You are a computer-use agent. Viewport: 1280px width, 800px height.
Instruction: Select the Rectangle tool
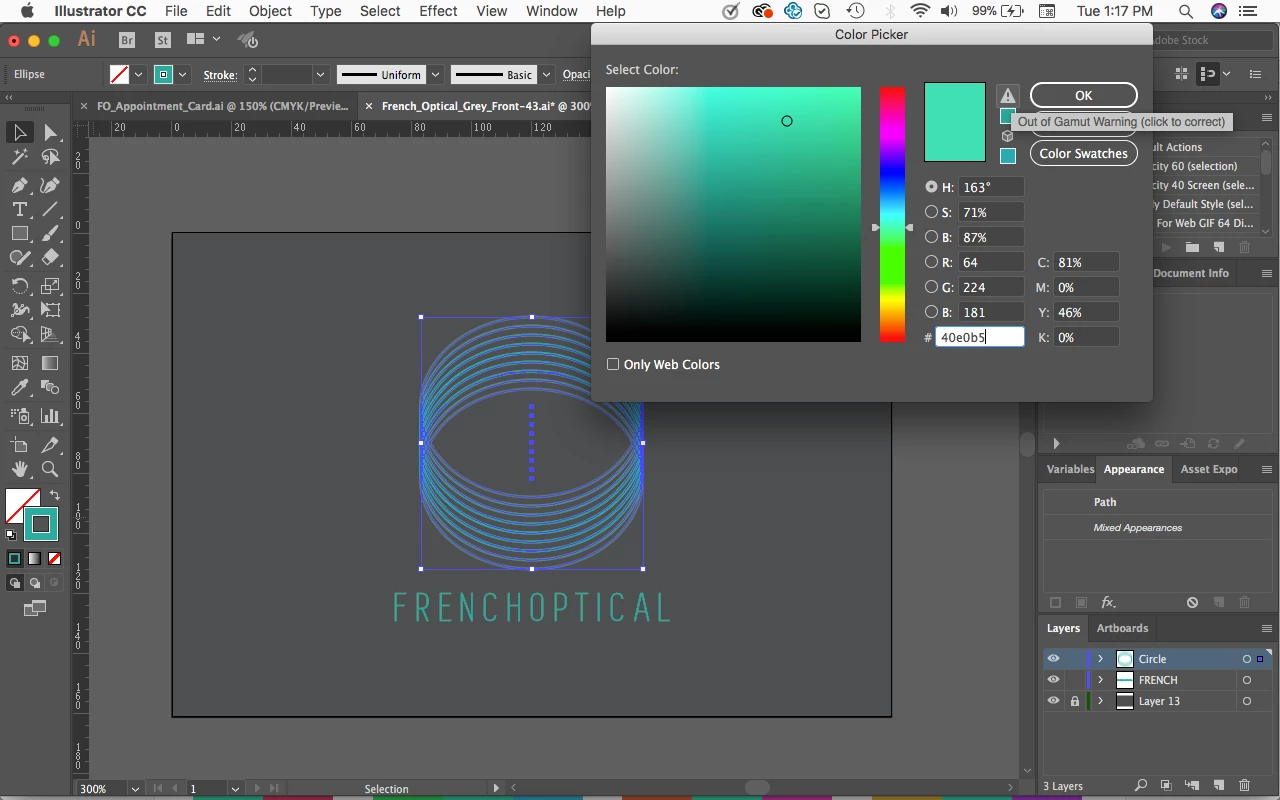point(19,233)
